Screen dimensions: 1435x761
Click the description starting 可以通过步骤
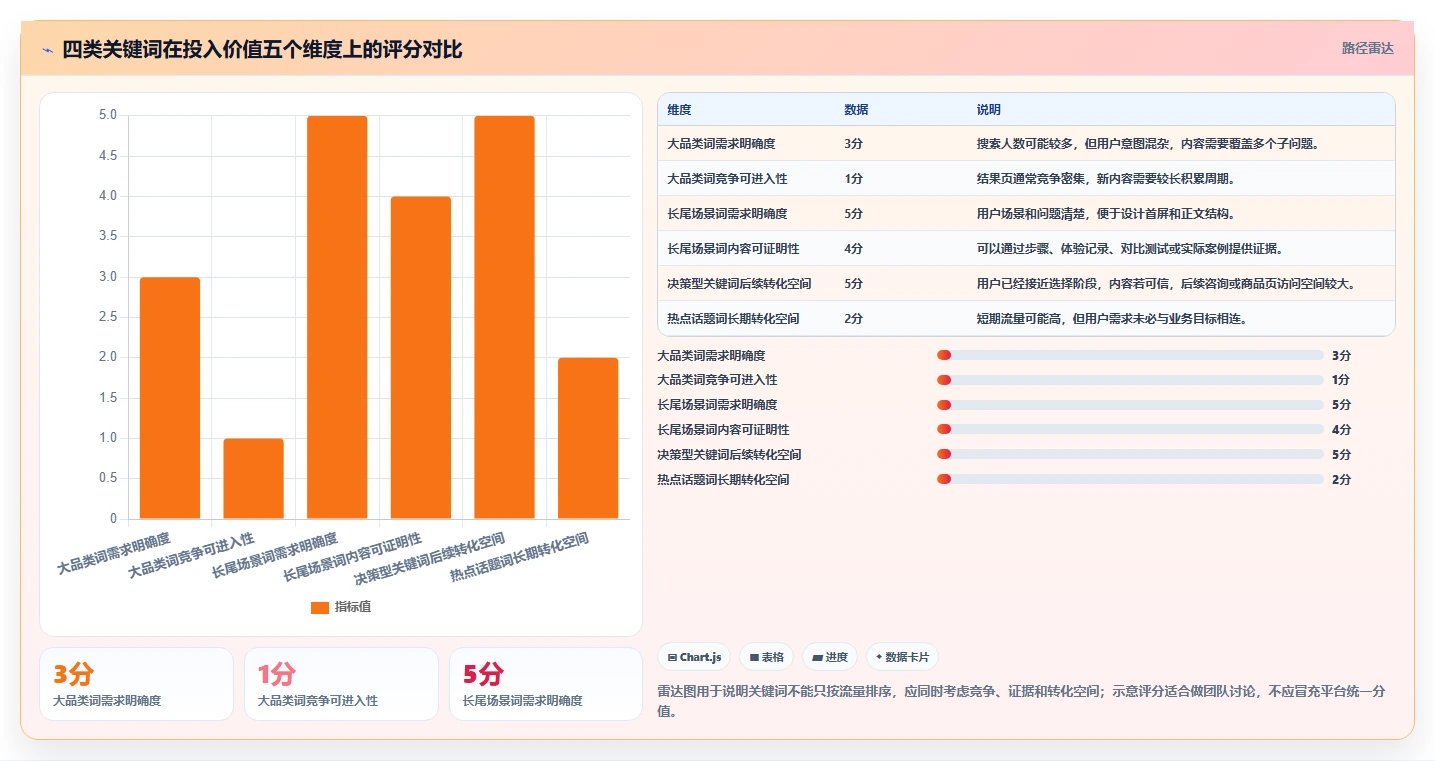(x=1129, y=248)
